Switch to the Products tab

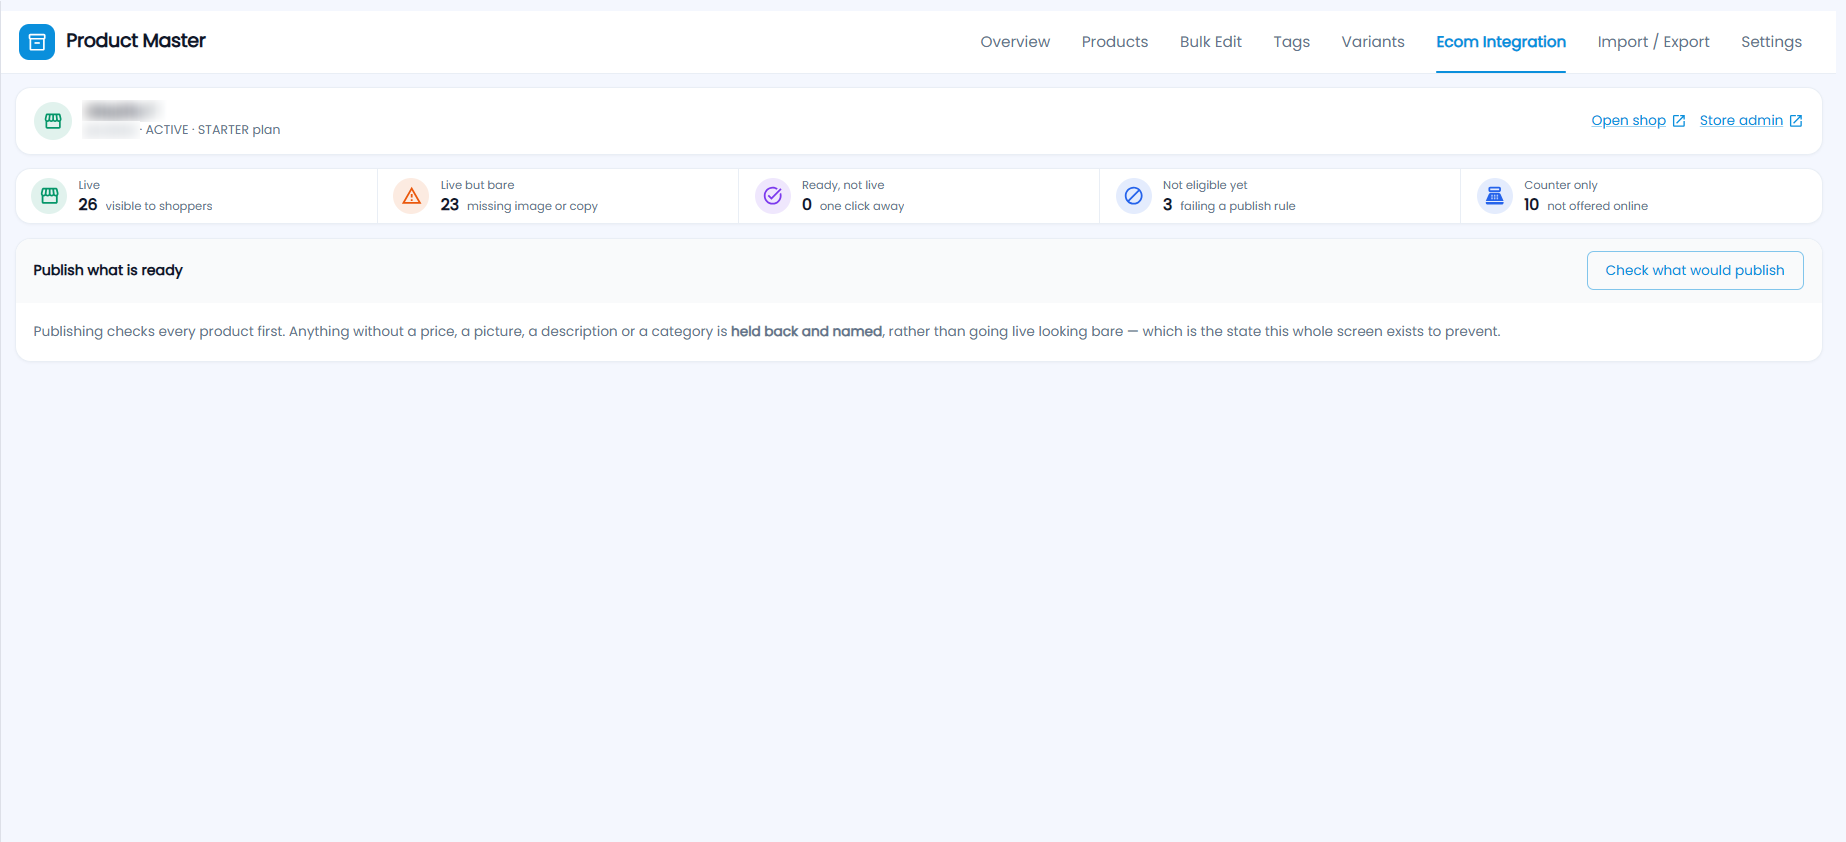[x=1115, y=42]
